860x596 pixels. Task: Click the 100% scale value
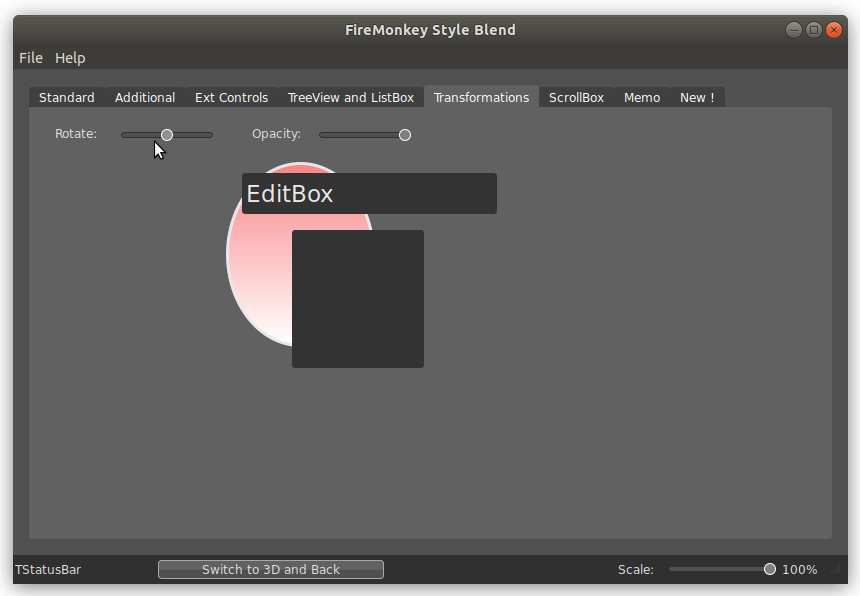[x=800, y=570]
